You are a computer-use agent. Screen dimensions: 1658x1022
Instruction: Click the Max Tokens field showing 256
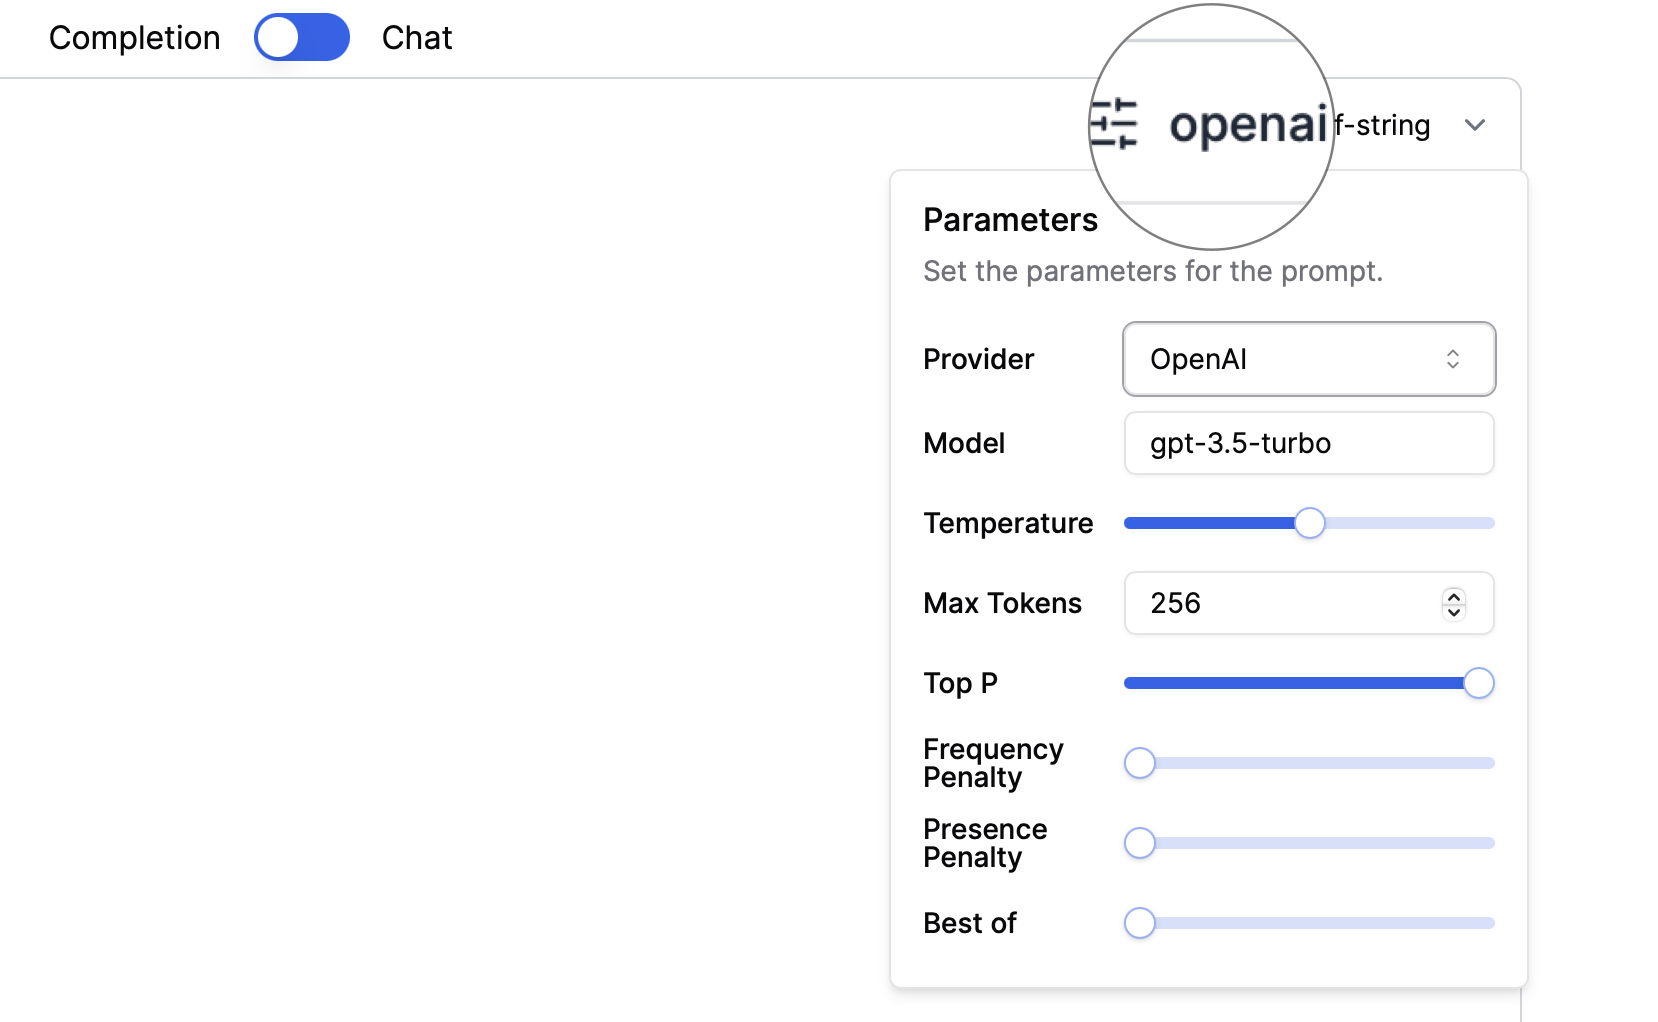point(1280,603)
